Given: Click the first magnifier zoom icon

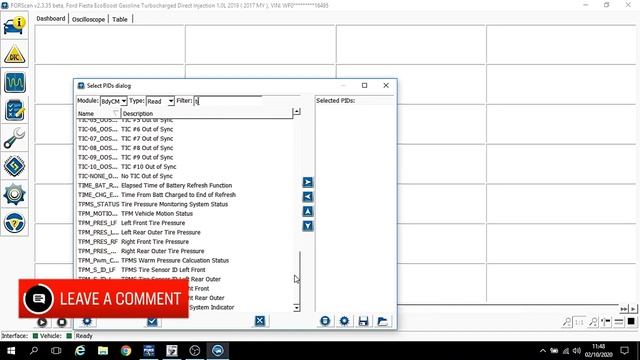Looking at the screenshot, I should point(567,322).
